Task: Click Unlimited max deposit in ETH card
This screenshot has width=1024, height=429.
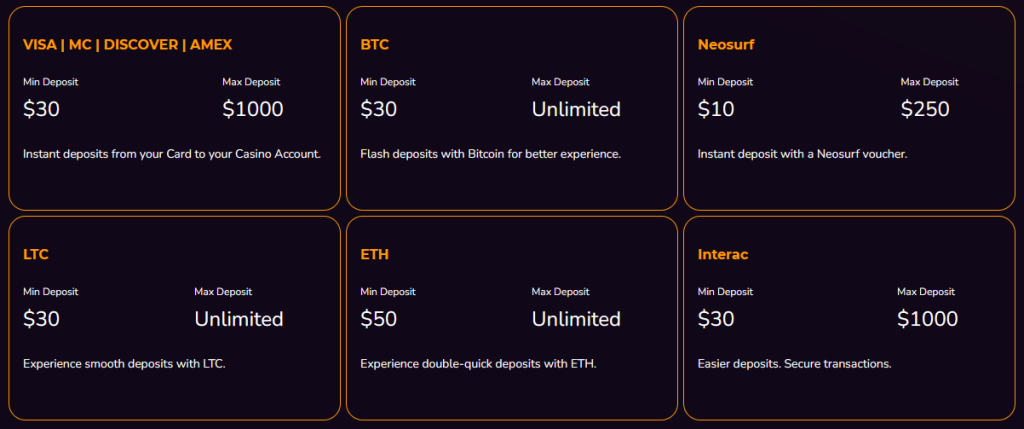Action: pyautogui.click(x=576, y=319)
